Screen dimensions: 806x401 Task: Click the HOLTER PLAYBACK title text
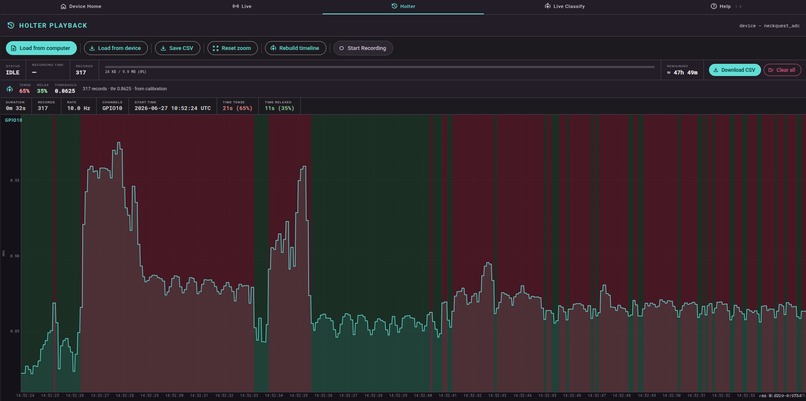click(53, 25)
